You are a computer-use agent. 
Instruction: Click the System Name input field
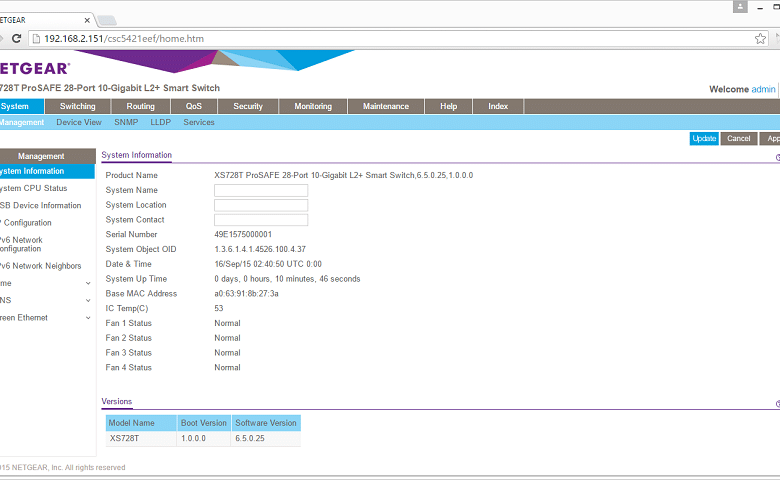tap(261, 191)
